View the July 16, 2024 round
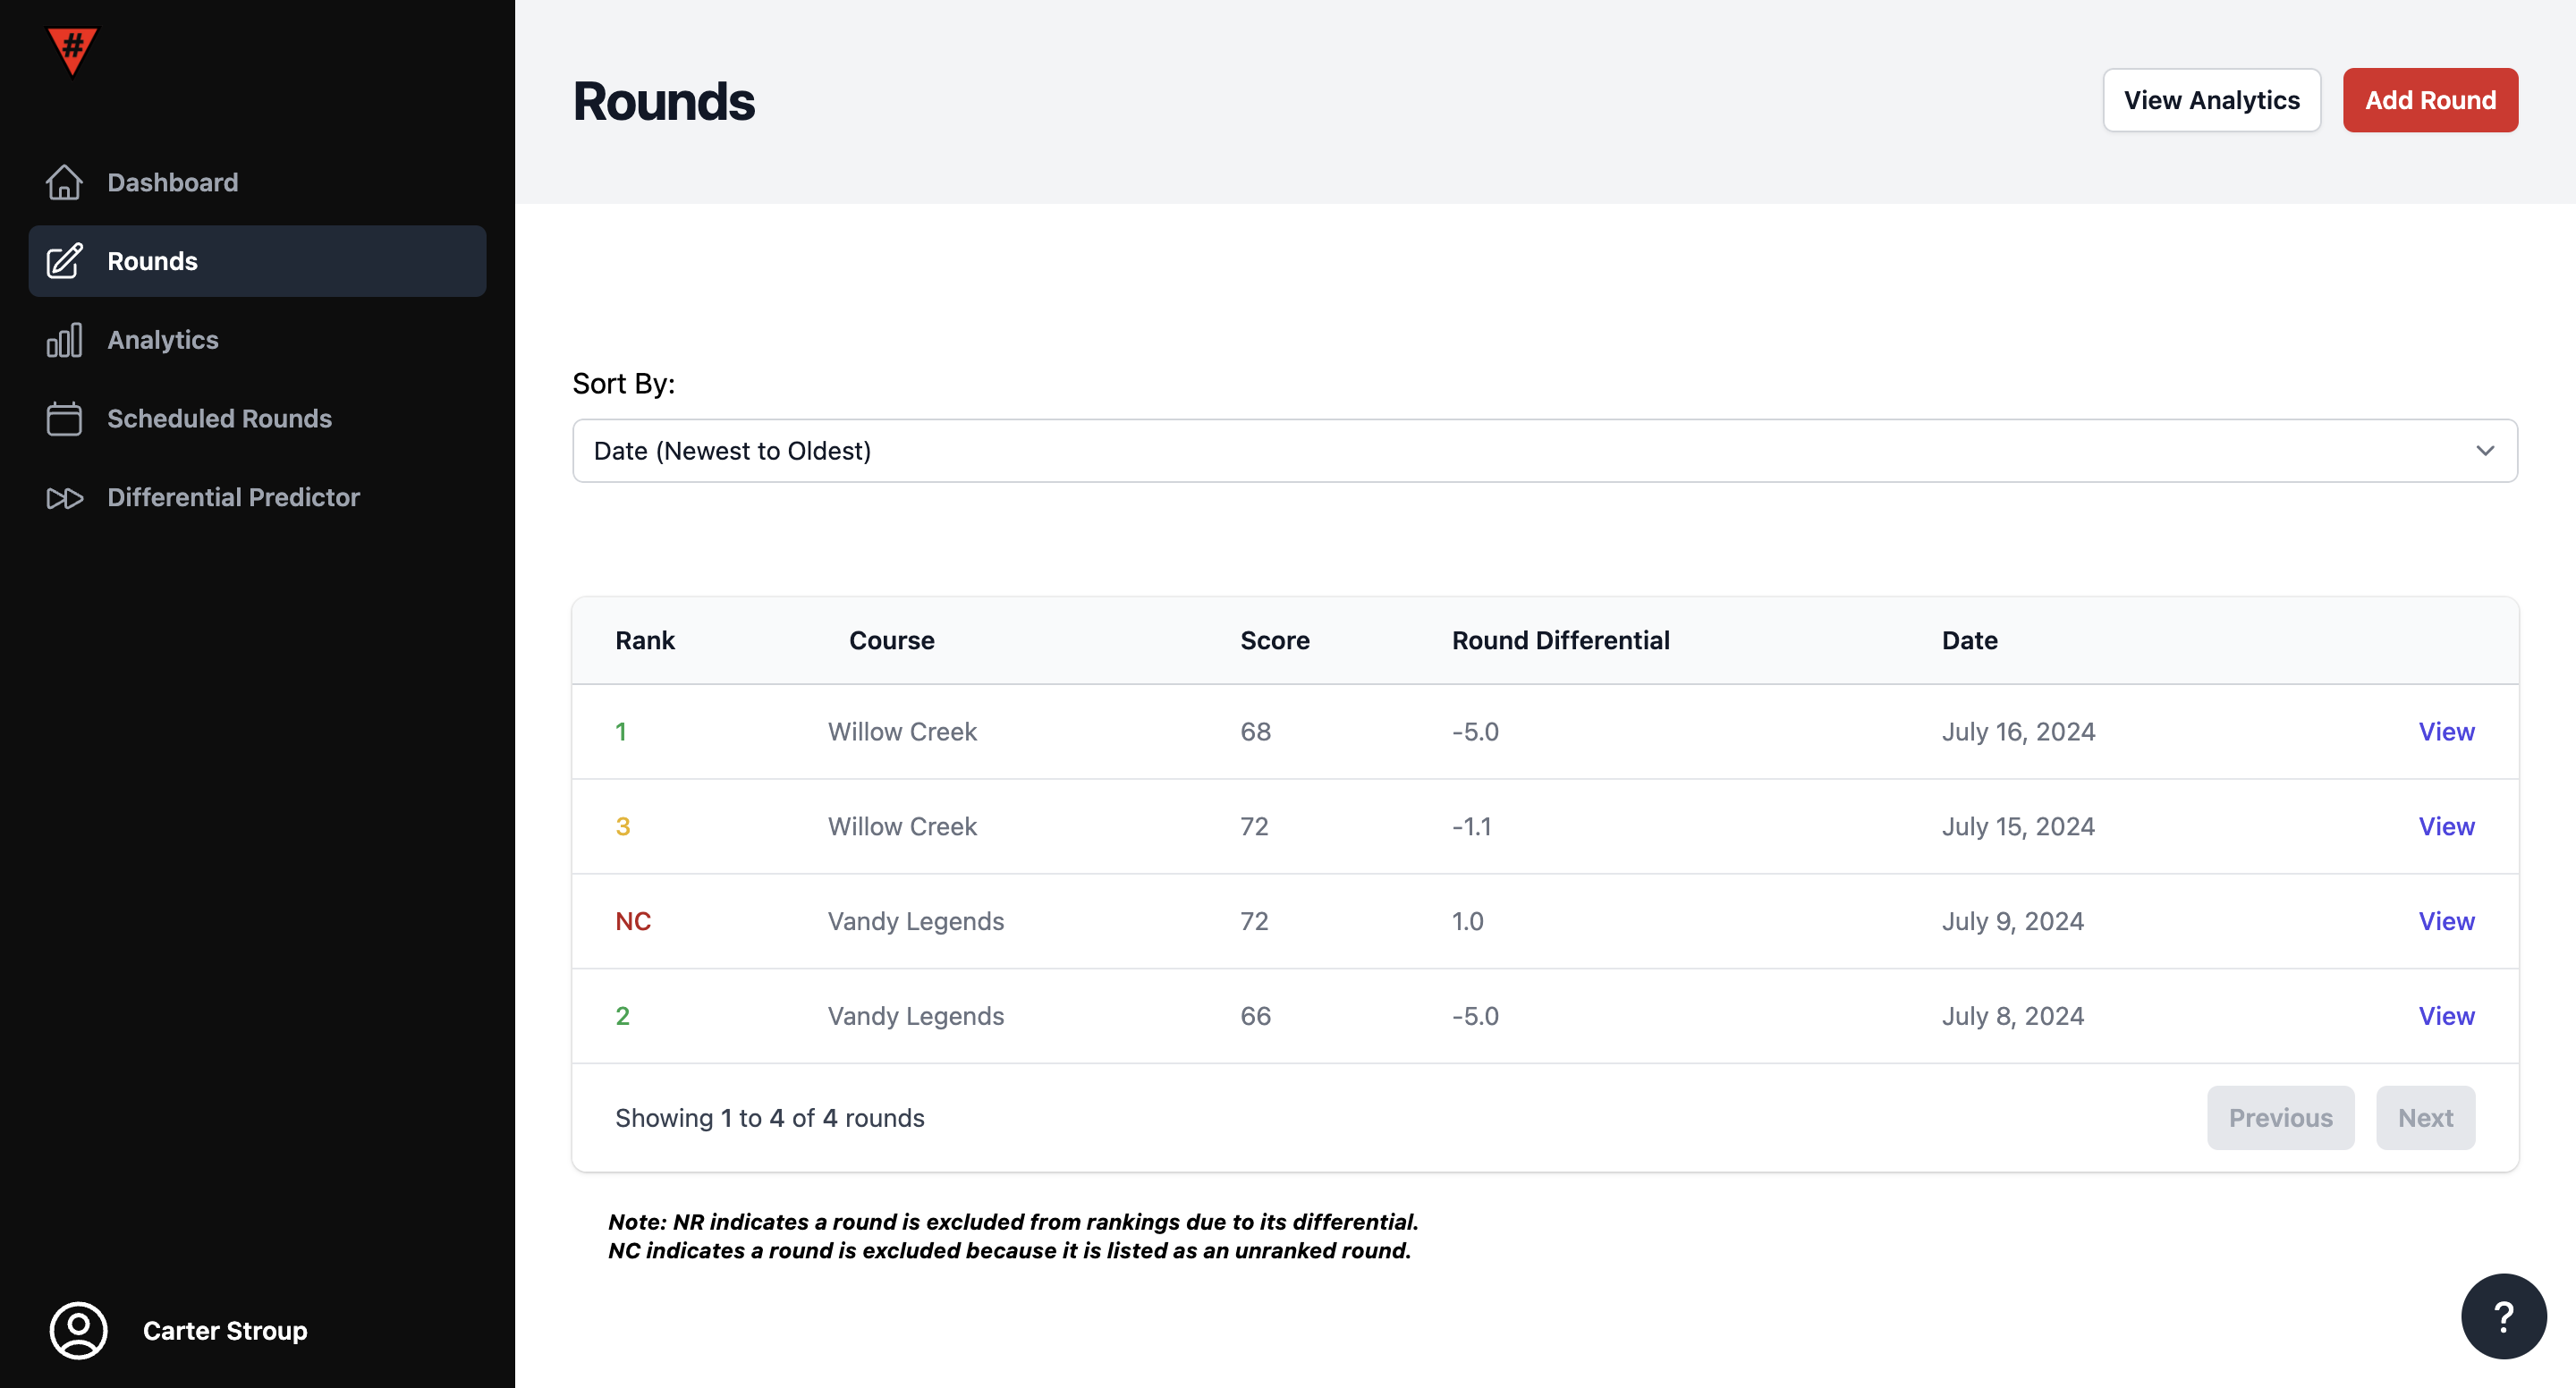The width and height of the screenshot is (2576, 1388). (x=2445, y=731)
